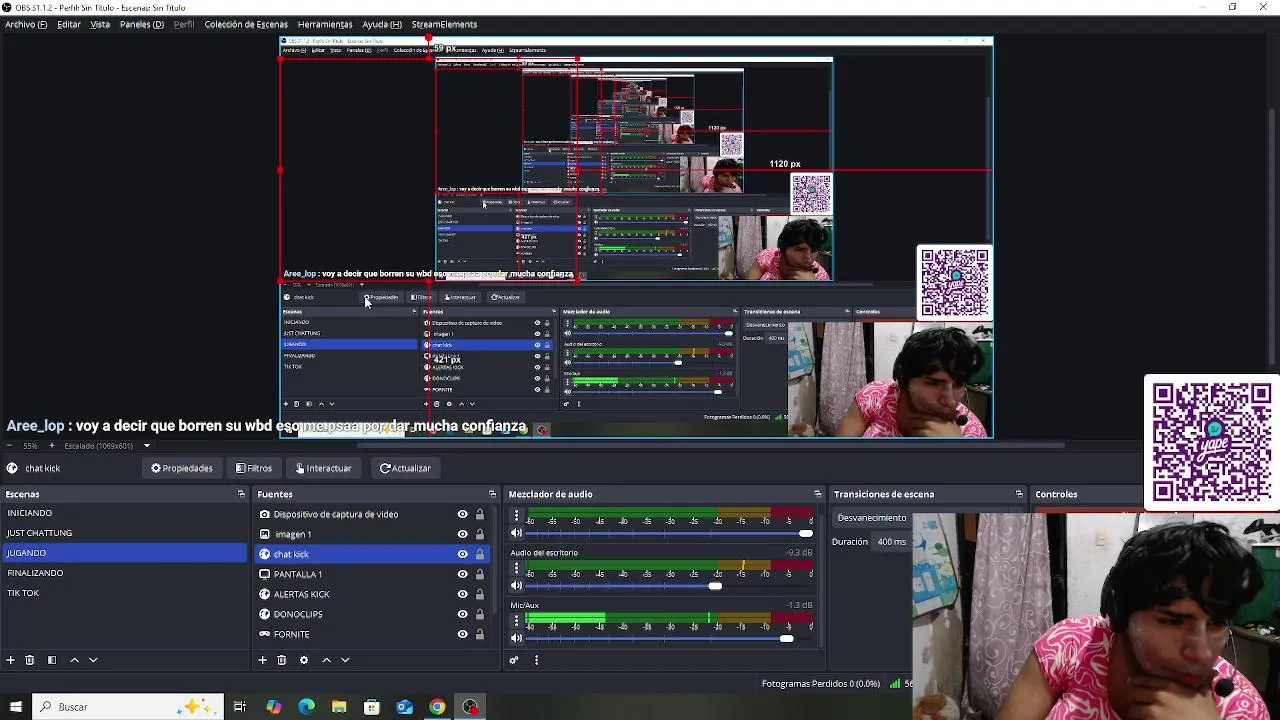Open Desvanecimiento transition dropdown
The image size is (1280, 720).
pos(870,518)
